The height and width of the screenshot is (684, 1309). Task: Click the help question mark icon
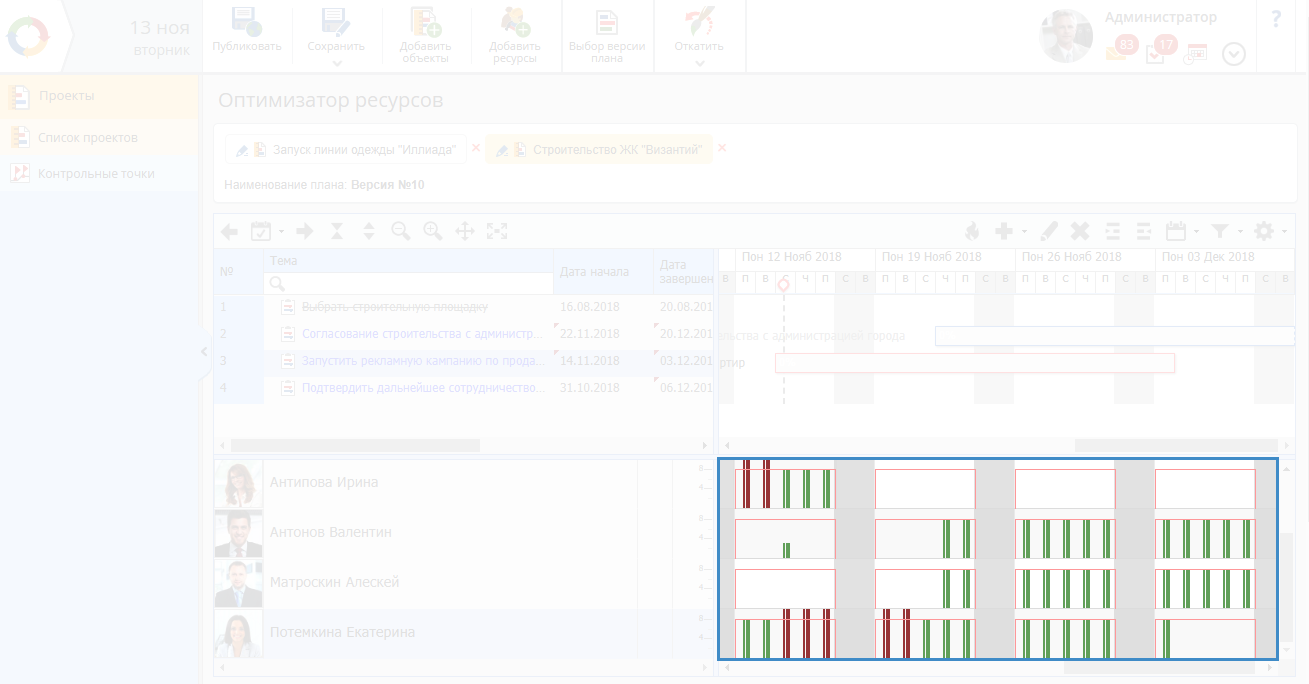point(1276,19)
